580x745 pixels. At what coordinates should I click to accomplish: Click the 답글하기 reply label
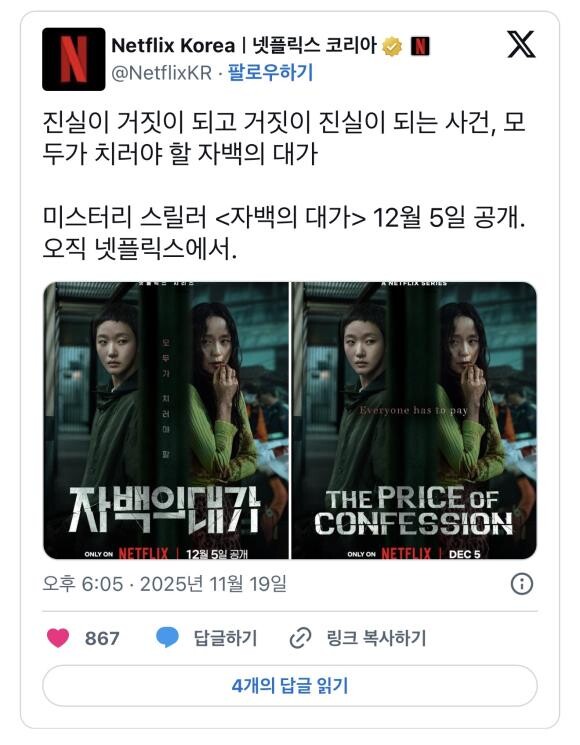tap(225, 638)
